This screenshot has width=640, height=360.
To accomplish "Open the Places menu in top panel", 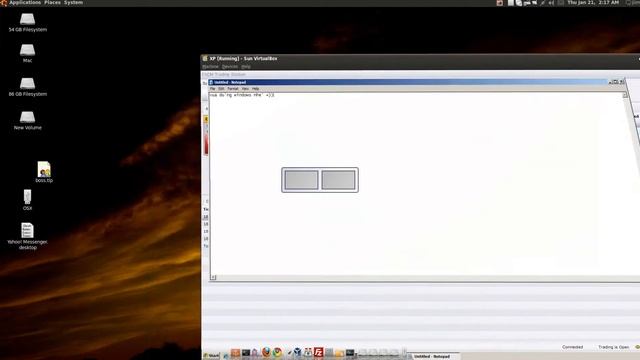I will click(52, 2).
